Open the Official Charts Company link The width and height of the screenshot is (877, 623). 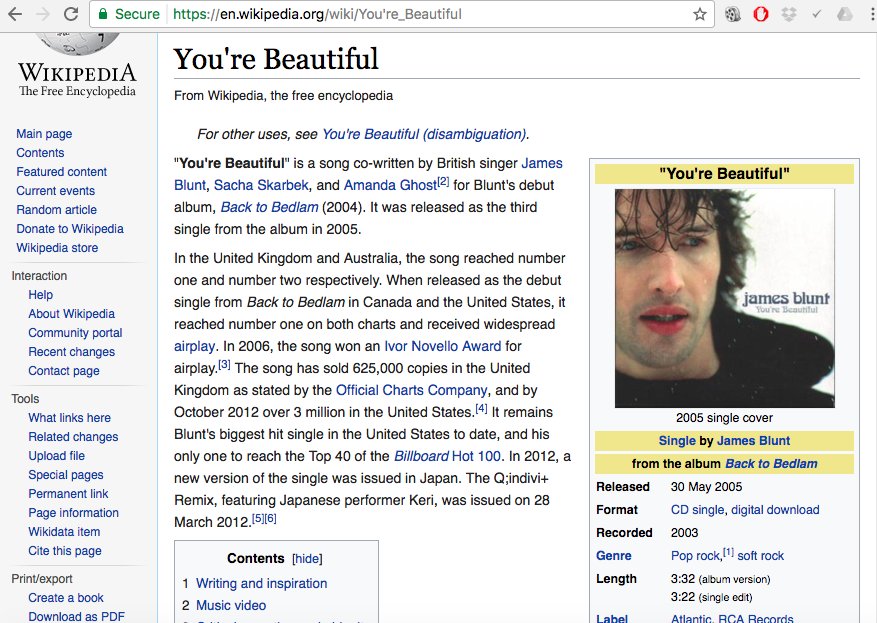pos(412,390)
